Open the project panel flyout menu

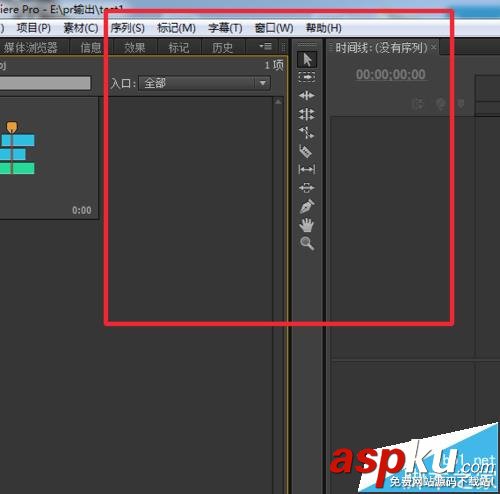pyautogui.click(x=266, y=46)
